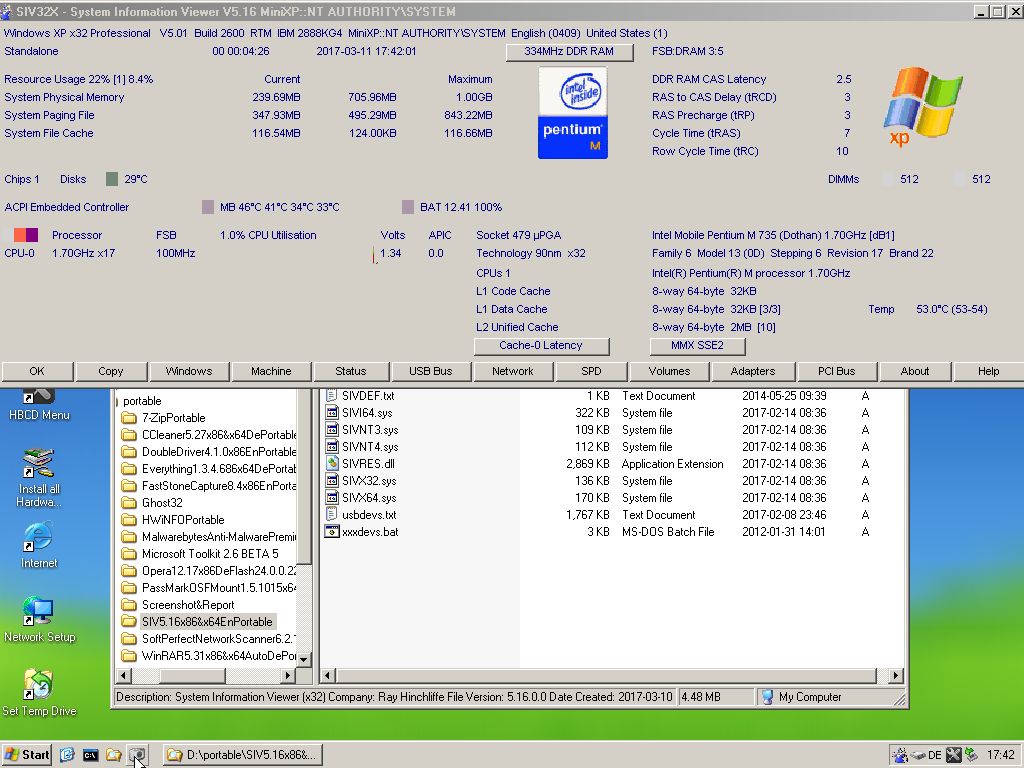
Task: Click the red and purple Processor color indicator
Action: point(26,235)
